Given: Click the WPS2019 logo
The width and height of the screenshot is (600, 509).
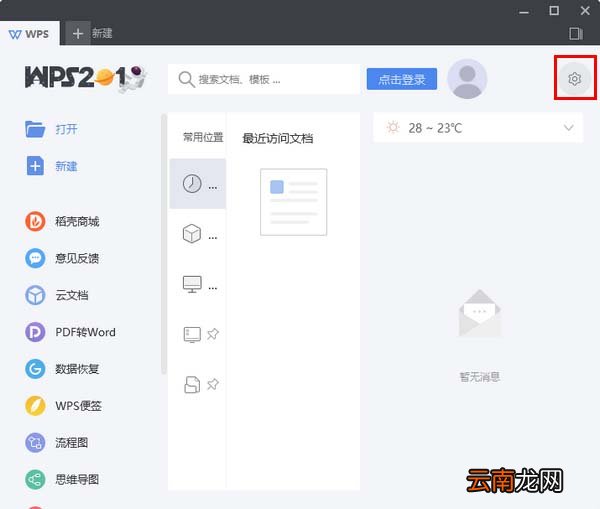Looking at the screenshot, I should click(x=86, y=79).
